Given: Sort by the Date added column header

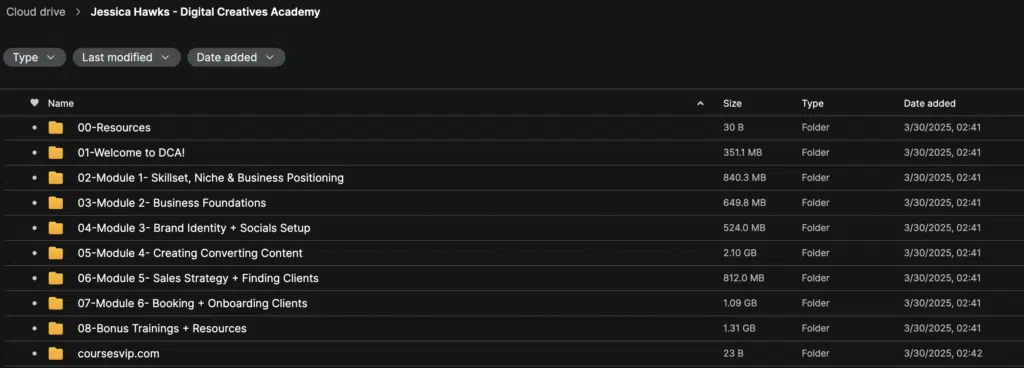Looking at the screenshot, I should (x=929, y=103).
